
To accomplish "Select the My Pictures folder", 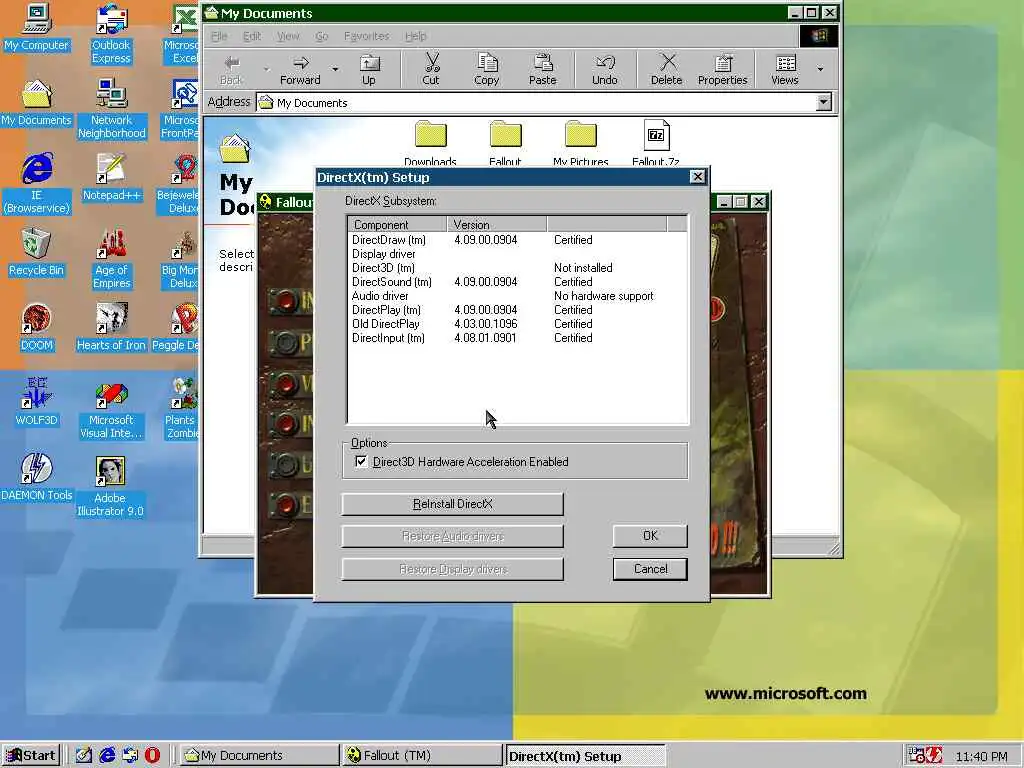I will click(581, 142).
